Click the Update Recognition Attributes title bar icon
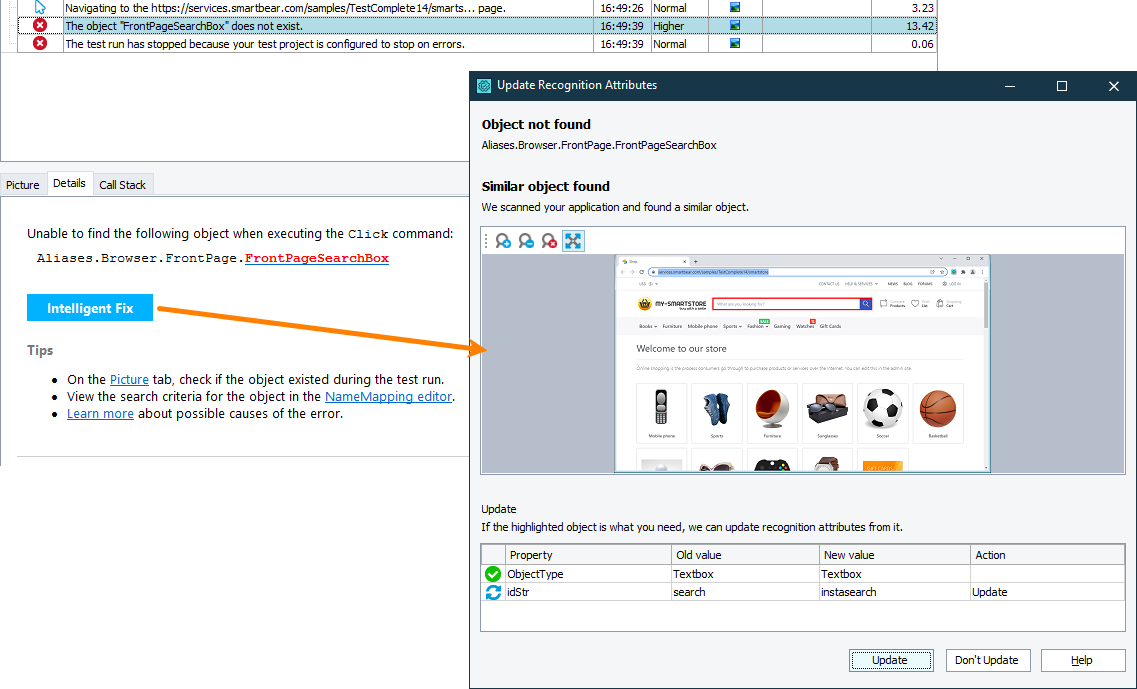 tap(484, 86)
